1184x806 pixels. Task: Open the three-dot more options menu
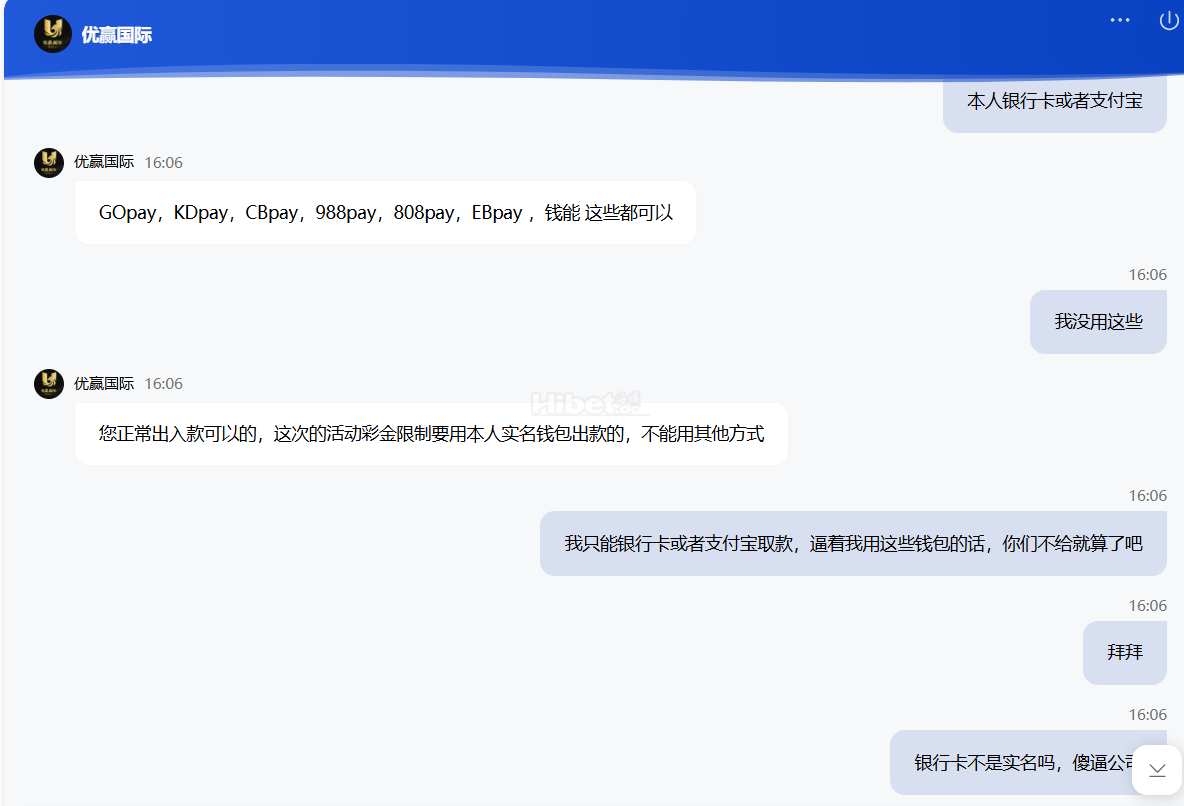click(x=1120, y=20)
